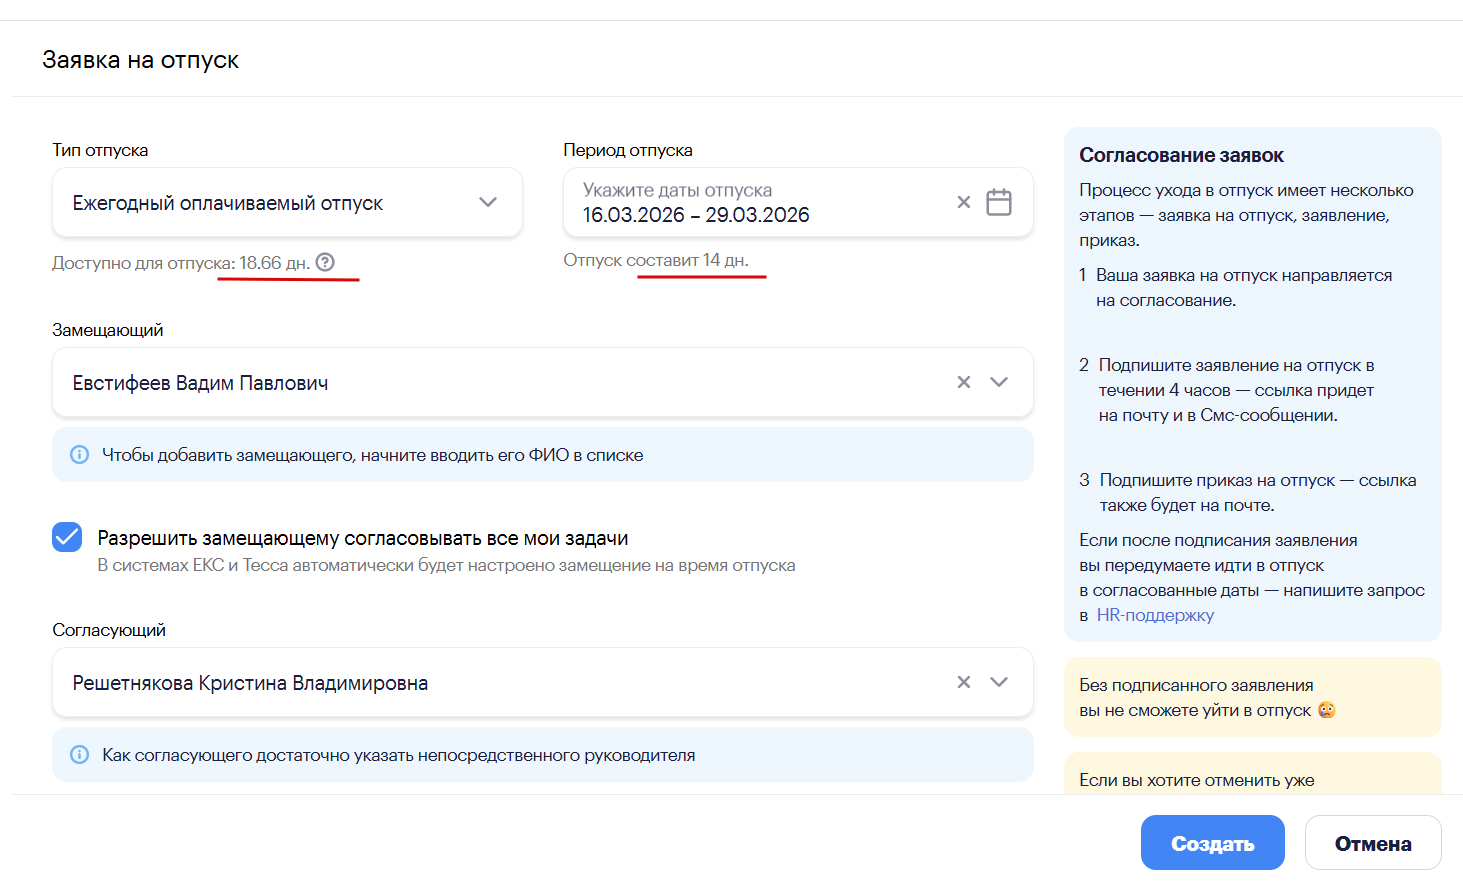The height and width of the screenshot is (883, 1463).
Task: Cancel the vacation request with Отмена
Action: point(1373,843)
